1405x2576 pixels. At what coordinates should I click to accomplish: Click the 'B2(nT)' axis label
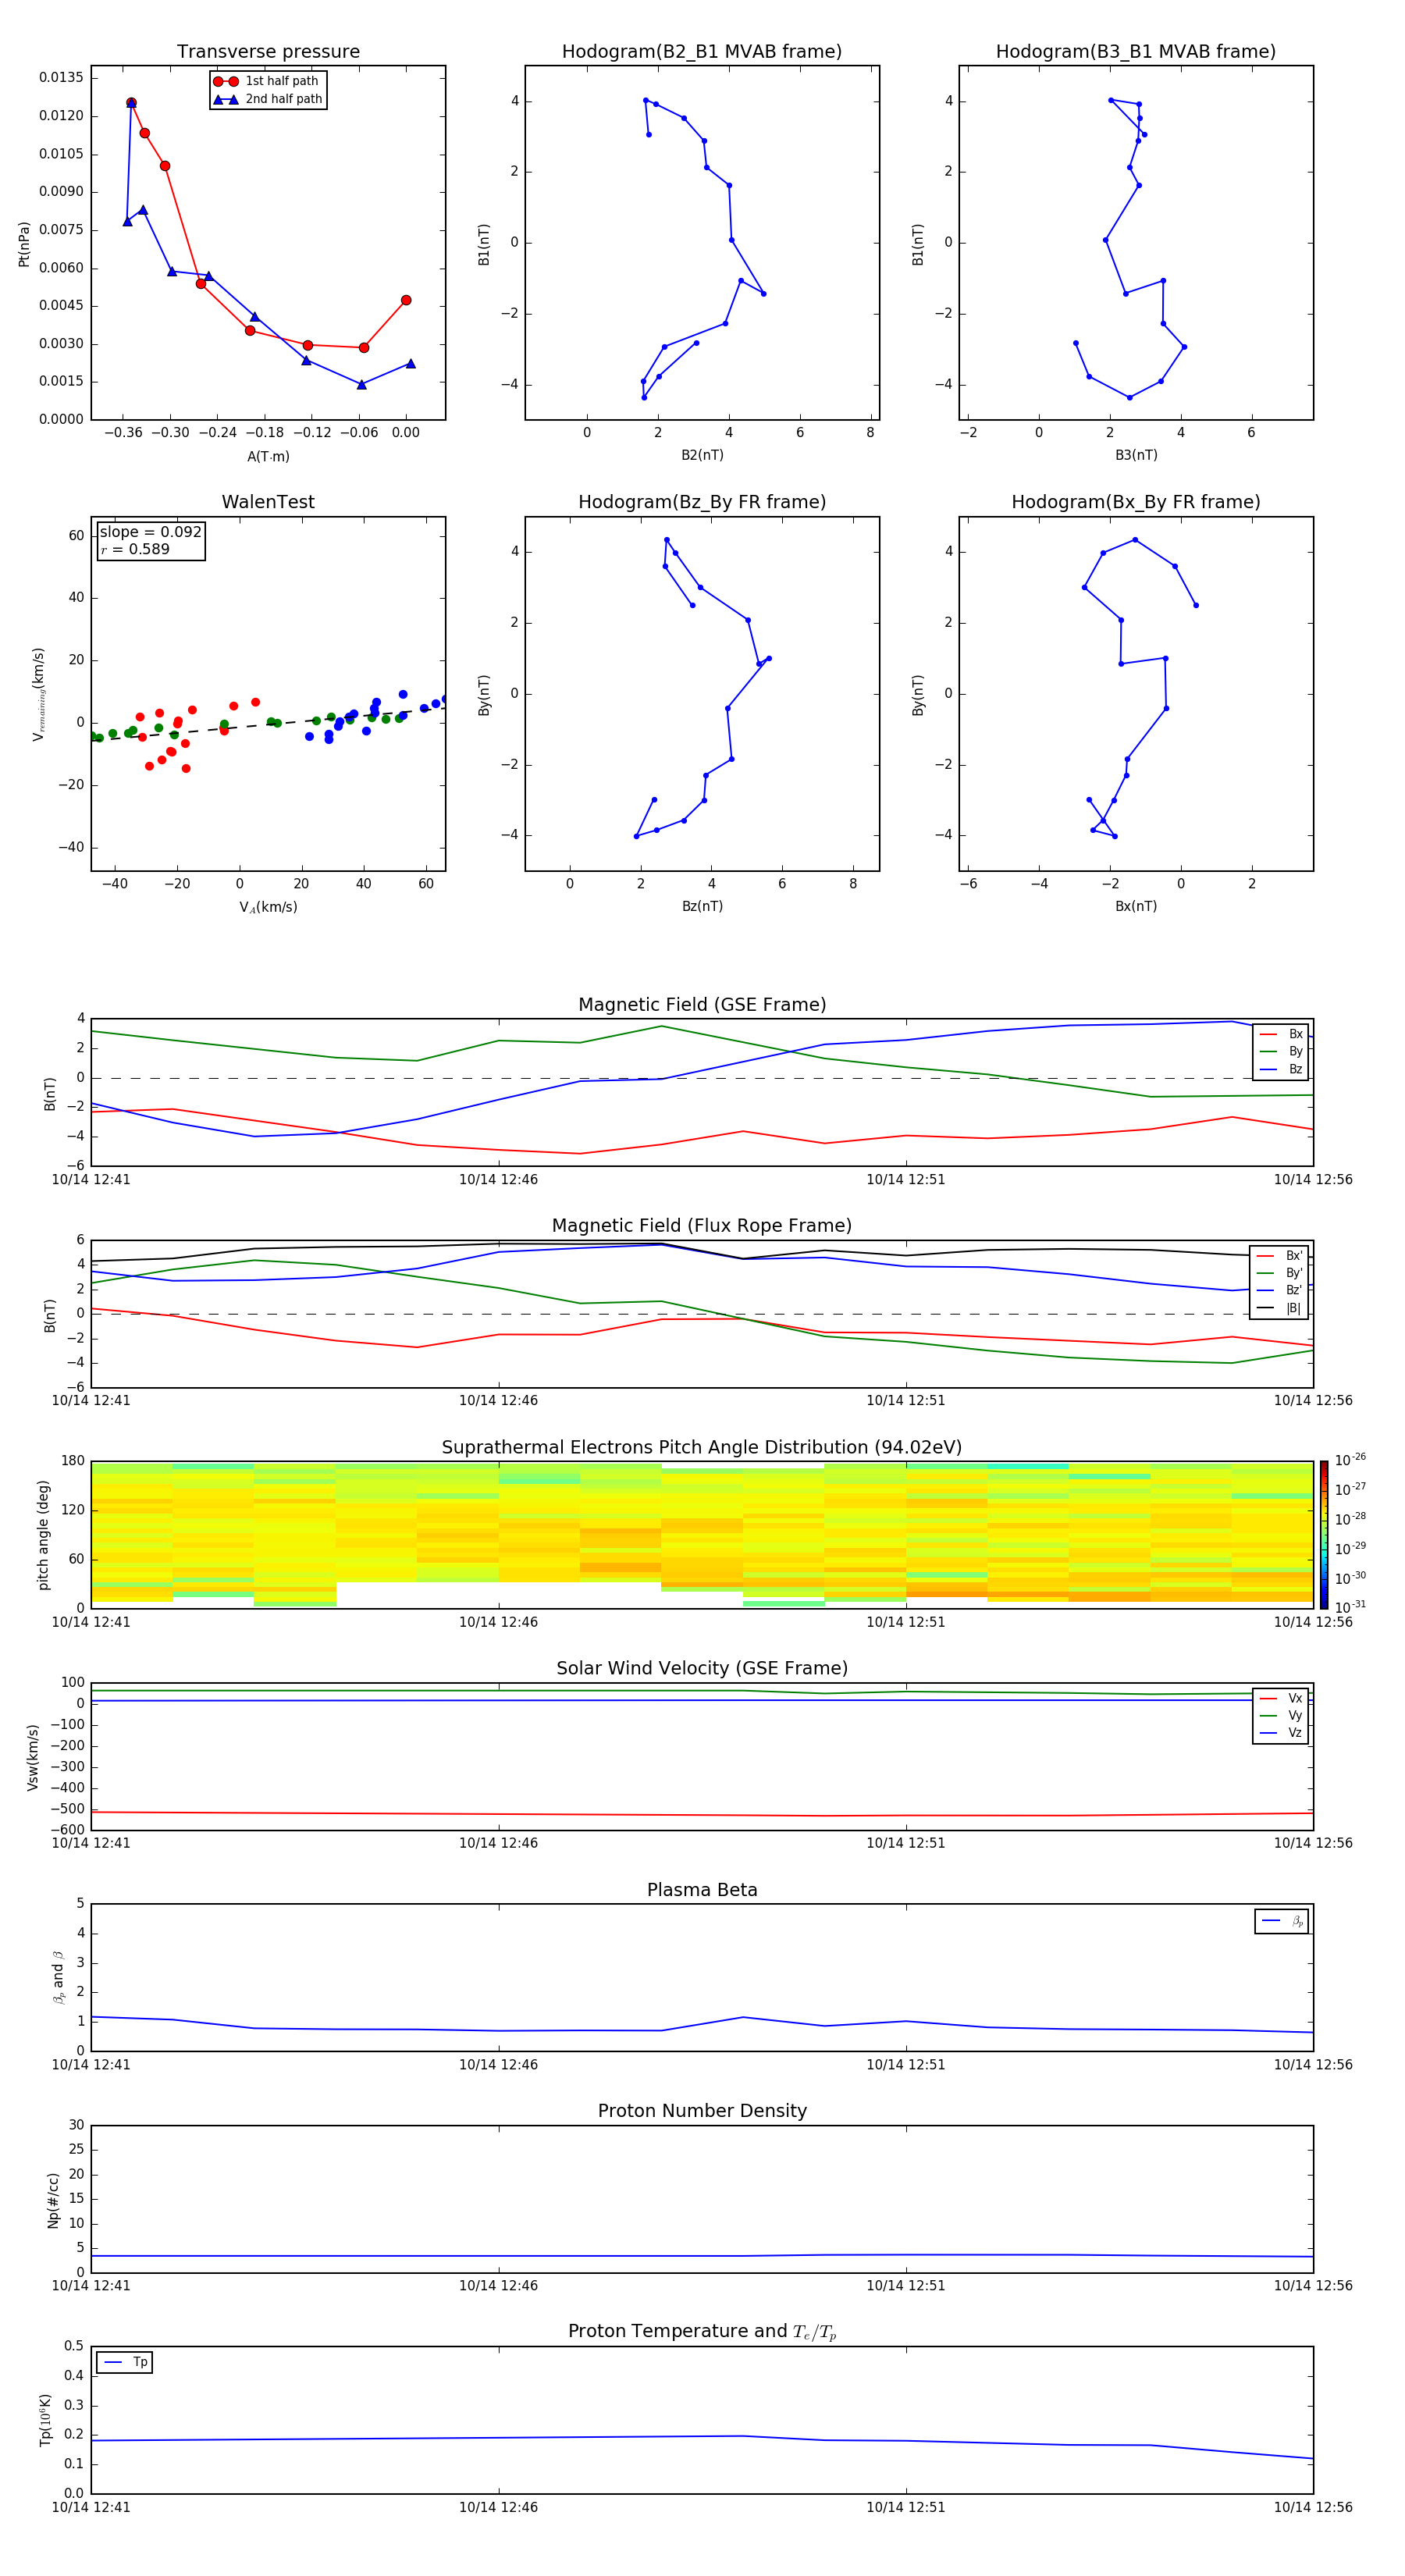pos(702,455)
